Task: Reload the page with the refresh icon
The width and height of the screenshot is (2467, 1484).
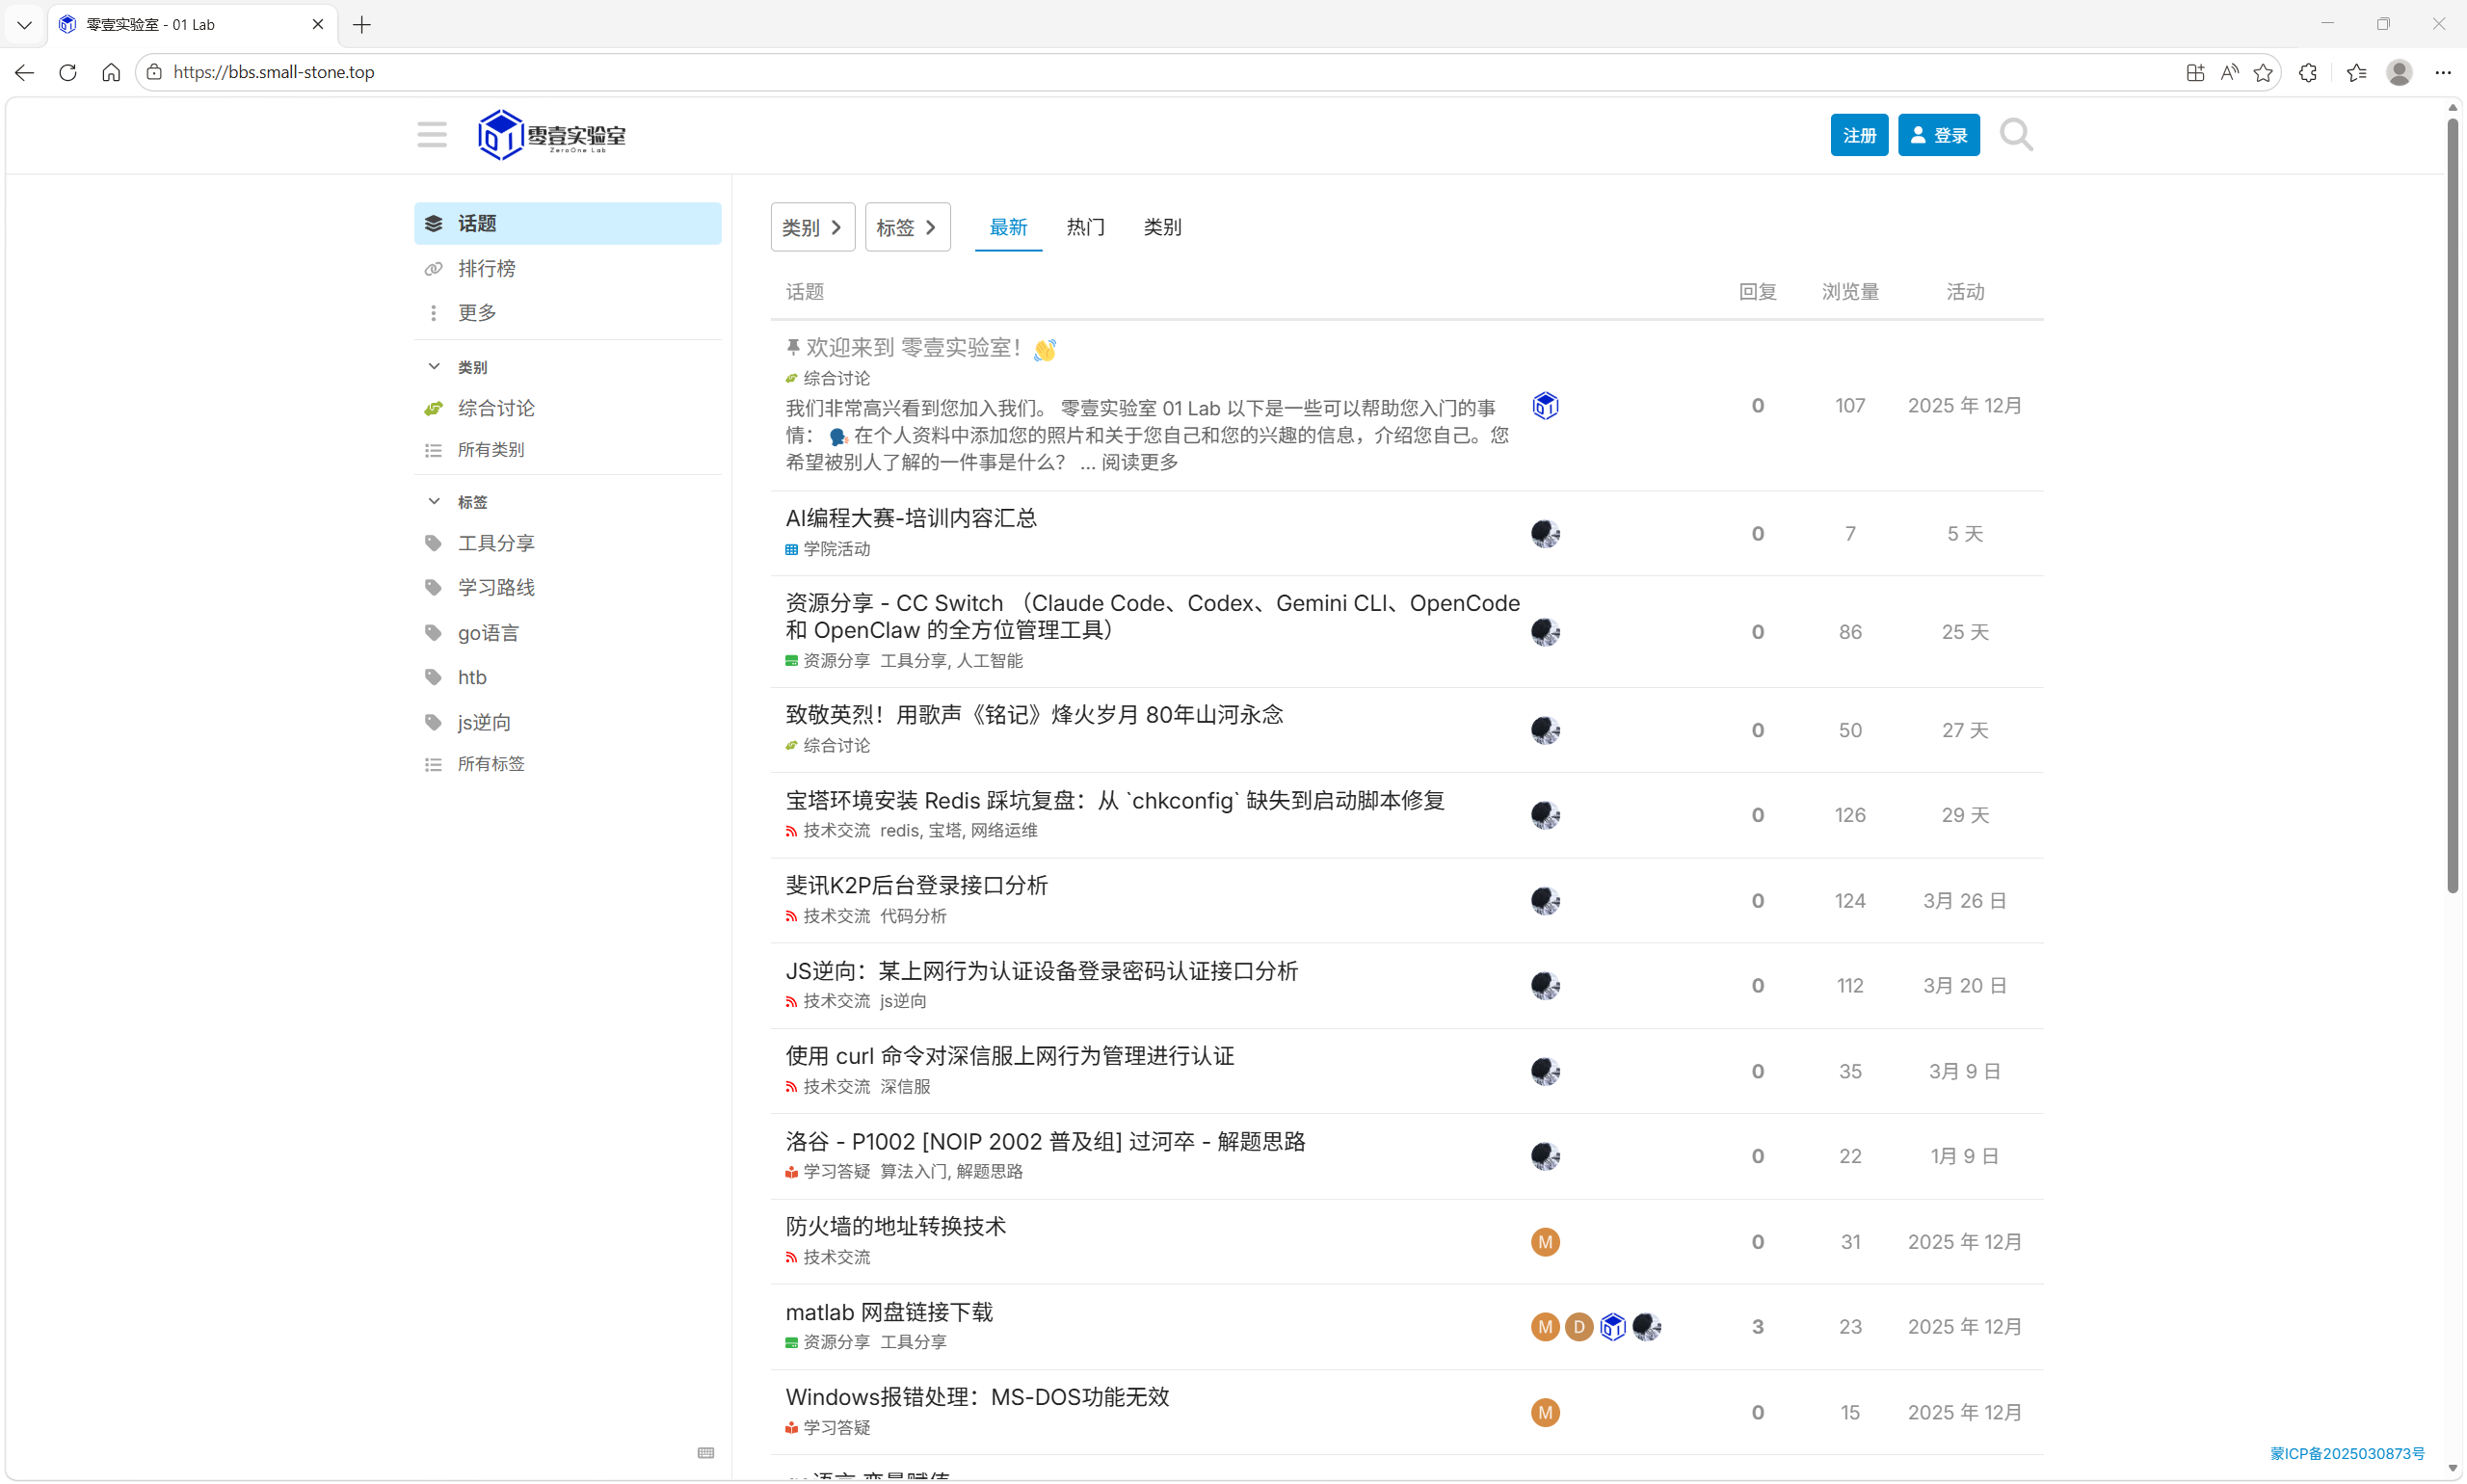Action: (68, 72)
